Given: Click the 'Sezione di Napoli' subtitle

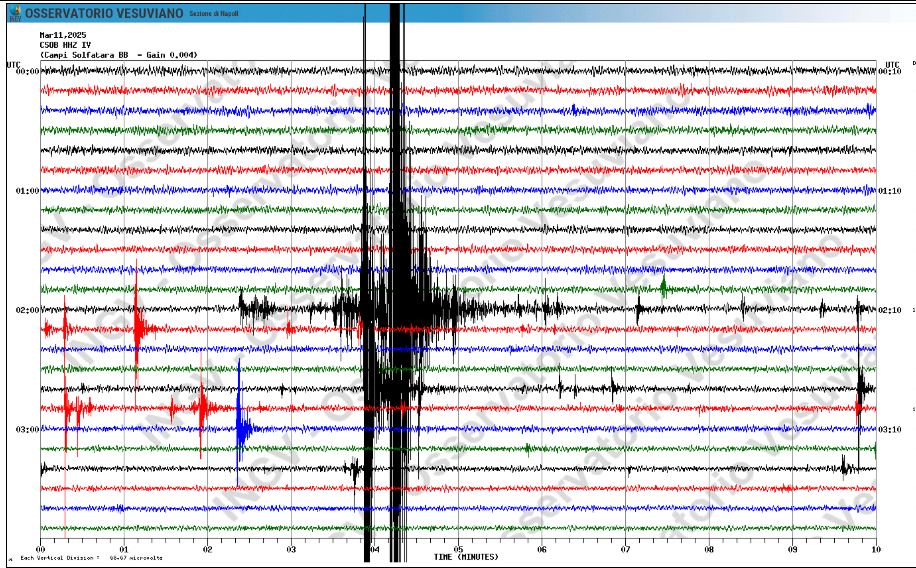Looking at the screenshot, I should [214, 13].
